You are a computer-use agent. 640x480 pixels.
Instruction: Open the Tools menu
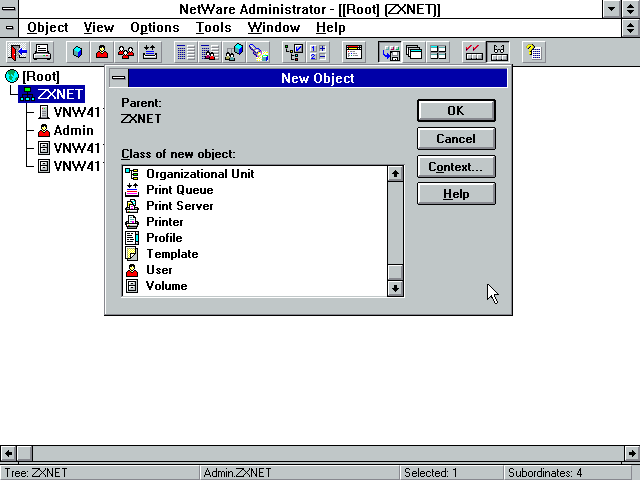pyautogui.click(x=213, y=28)
